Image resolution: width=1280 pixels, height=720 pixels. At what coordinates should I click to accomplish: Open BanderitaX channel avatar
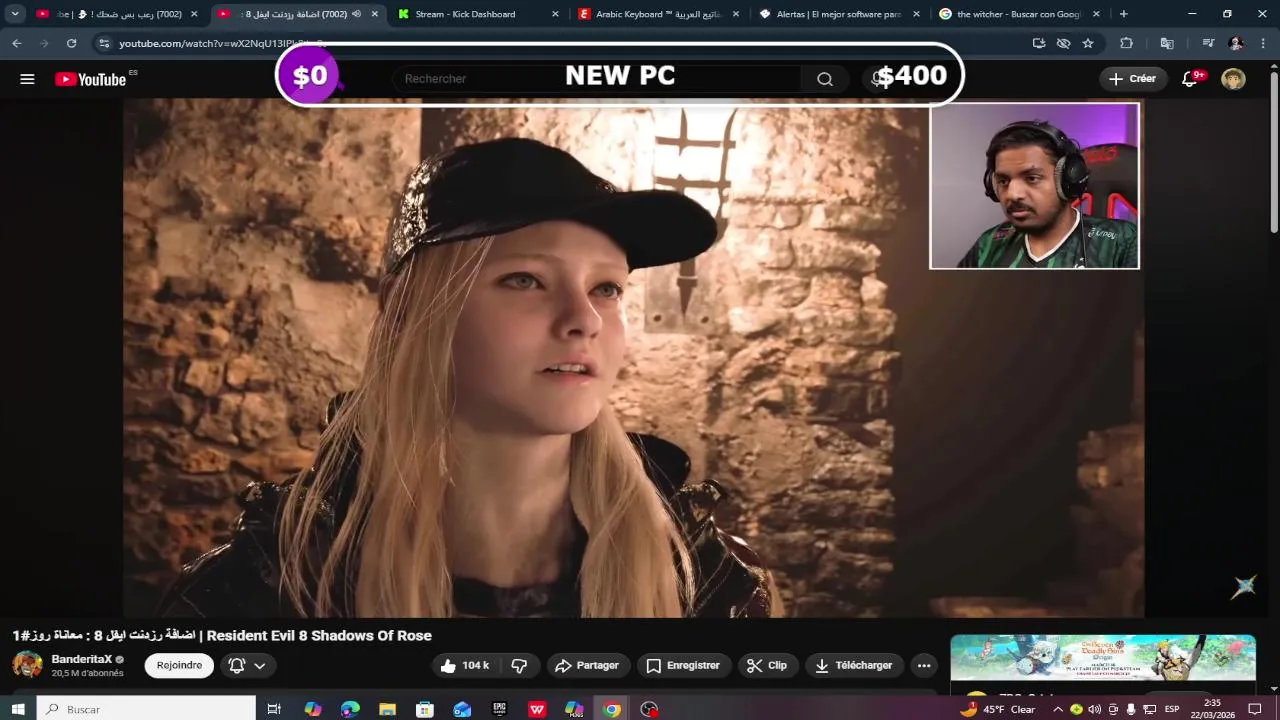coord(27,665)
